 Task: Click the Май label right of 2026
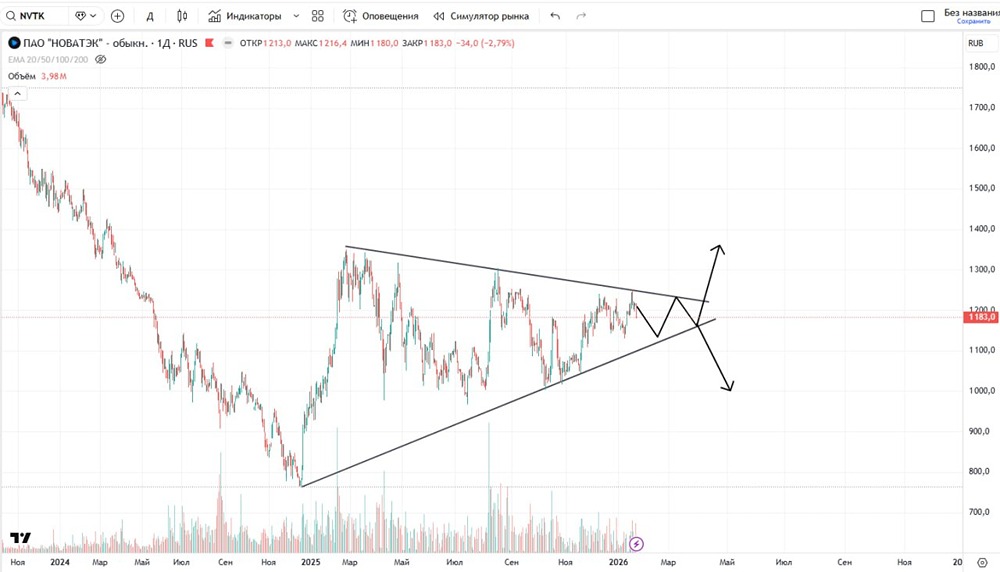(x=727, y=562)
